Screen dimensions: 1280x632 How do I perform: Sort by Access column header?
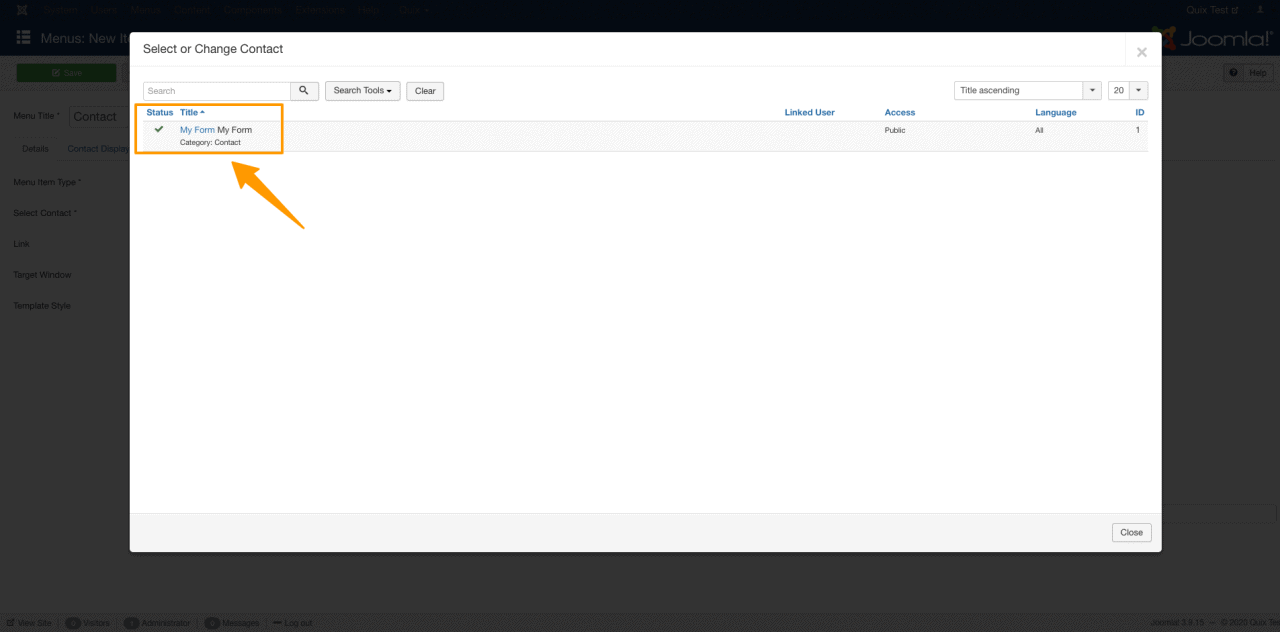(900, 112)
